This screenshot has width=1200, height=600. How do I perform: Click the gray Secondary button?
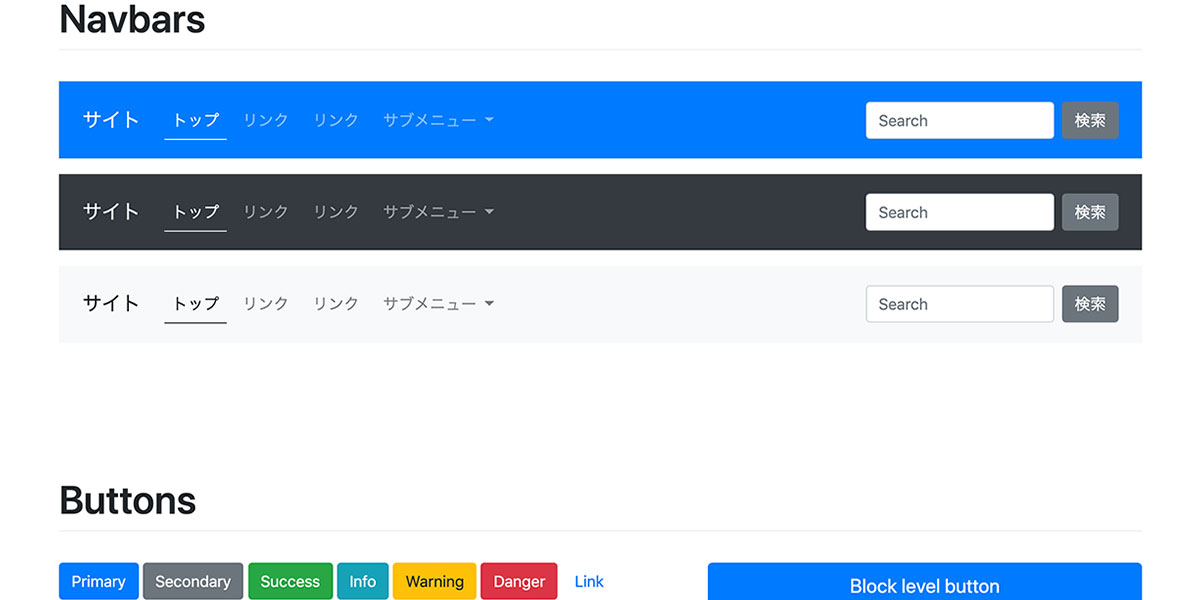193,582
